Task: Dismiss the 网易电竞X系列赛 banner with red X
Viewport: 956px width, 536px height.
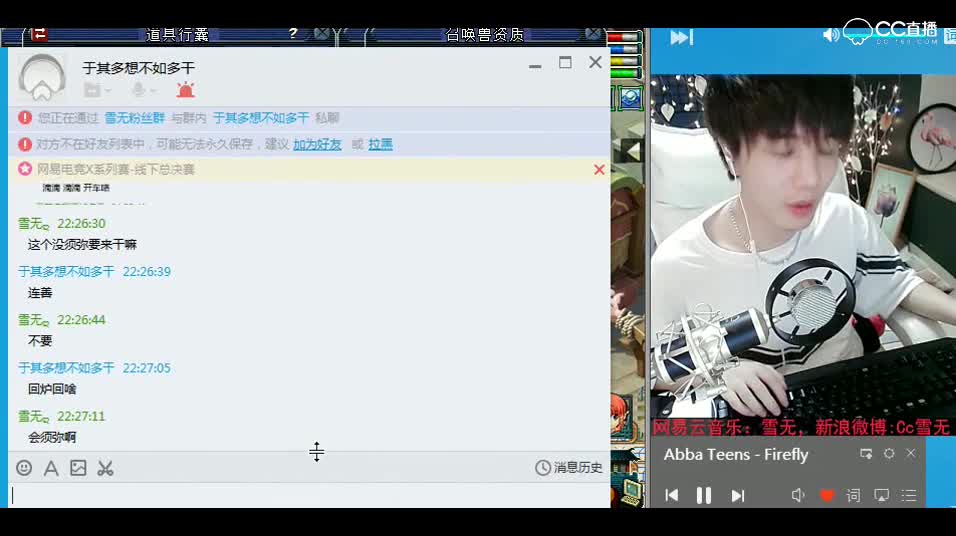Action: pyautogui.click(x=599, y=170)
